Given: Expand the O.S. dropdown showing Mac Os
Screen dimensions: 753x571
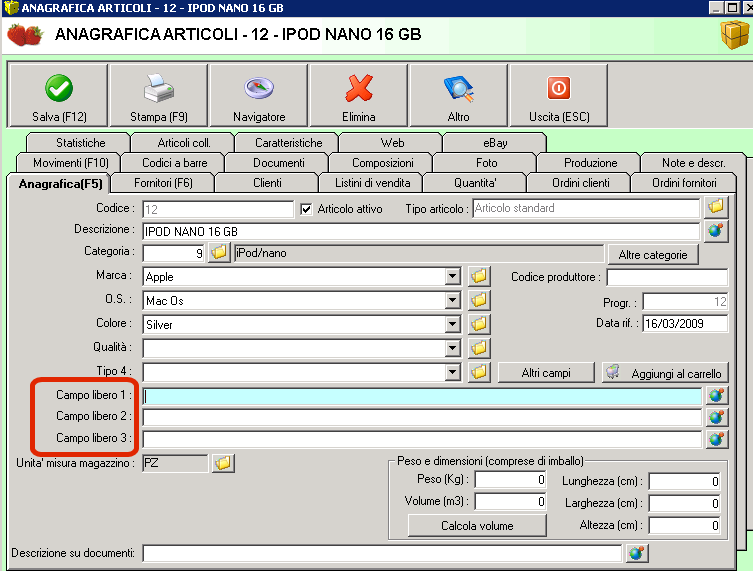Looking at the screenshot, I should (452, 301).
